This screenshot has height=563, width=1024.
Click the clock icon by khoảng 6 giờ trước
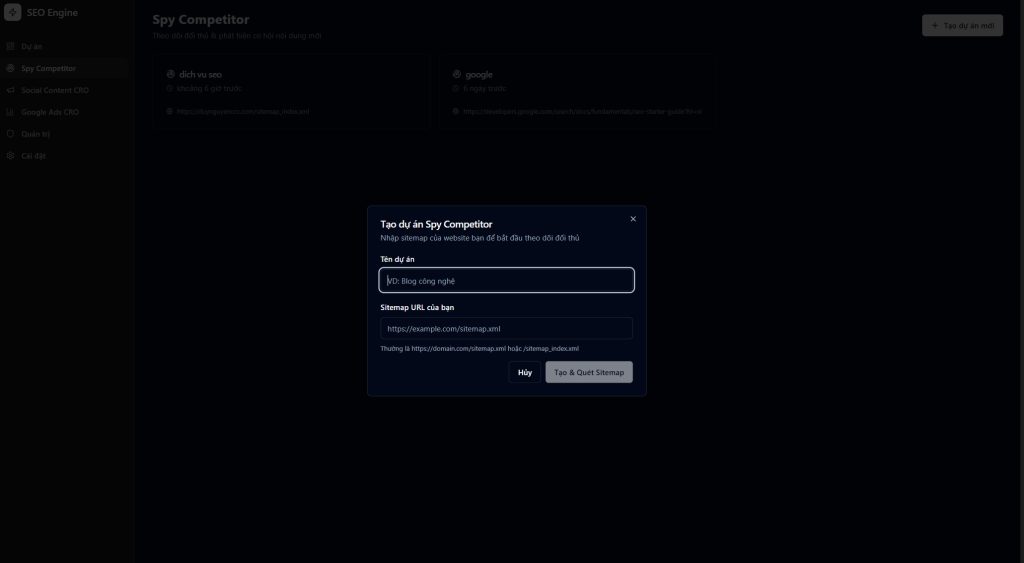click(170, 88)
